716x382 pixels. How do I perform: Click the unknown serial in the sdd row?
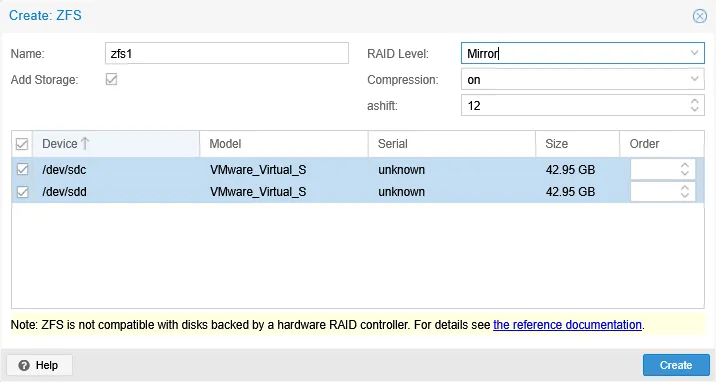(x=401, y=192)
